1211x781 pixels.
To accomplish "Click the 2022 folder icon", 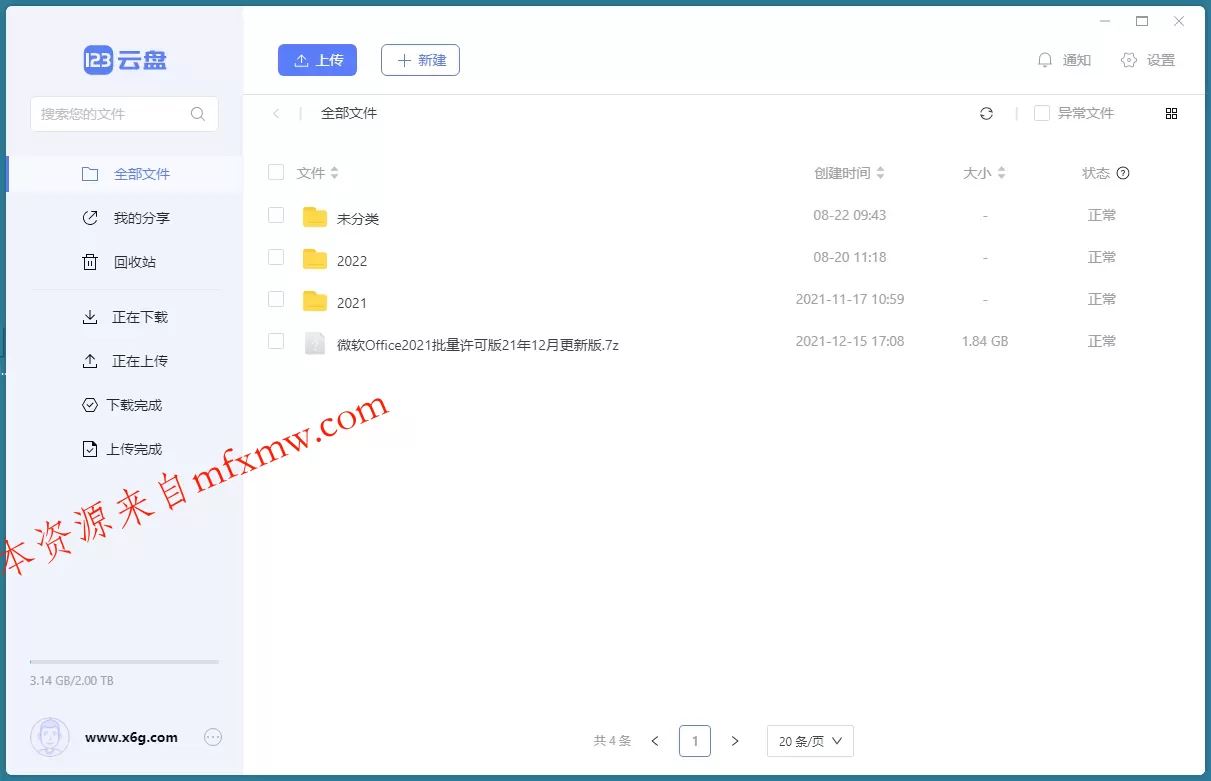I will 315,259.
